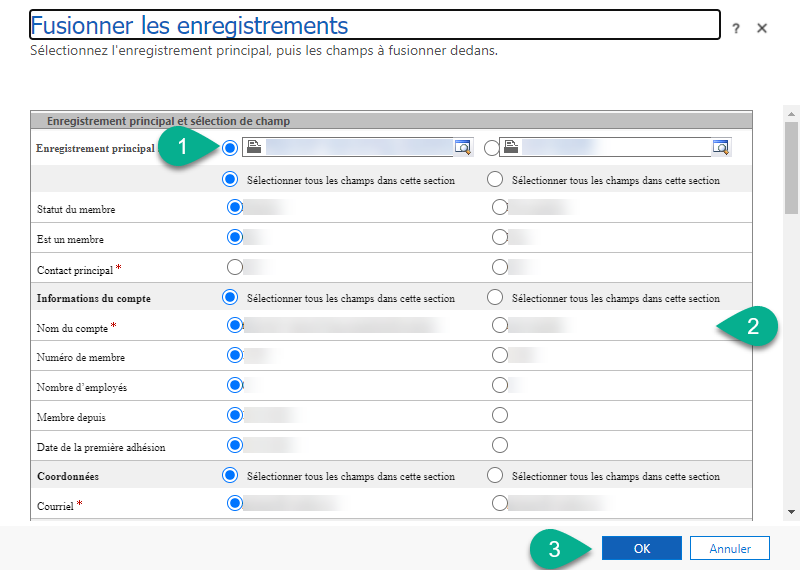Click the Courriel field label
800x570 pixels.
pos(55,506)
